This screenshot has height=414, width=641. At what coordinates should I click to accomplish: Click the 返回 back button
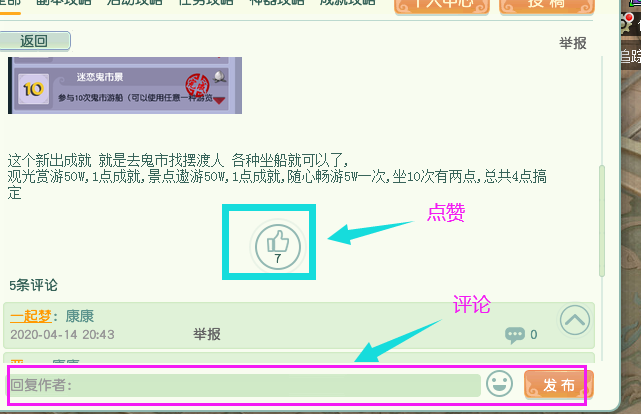(35, 41)
